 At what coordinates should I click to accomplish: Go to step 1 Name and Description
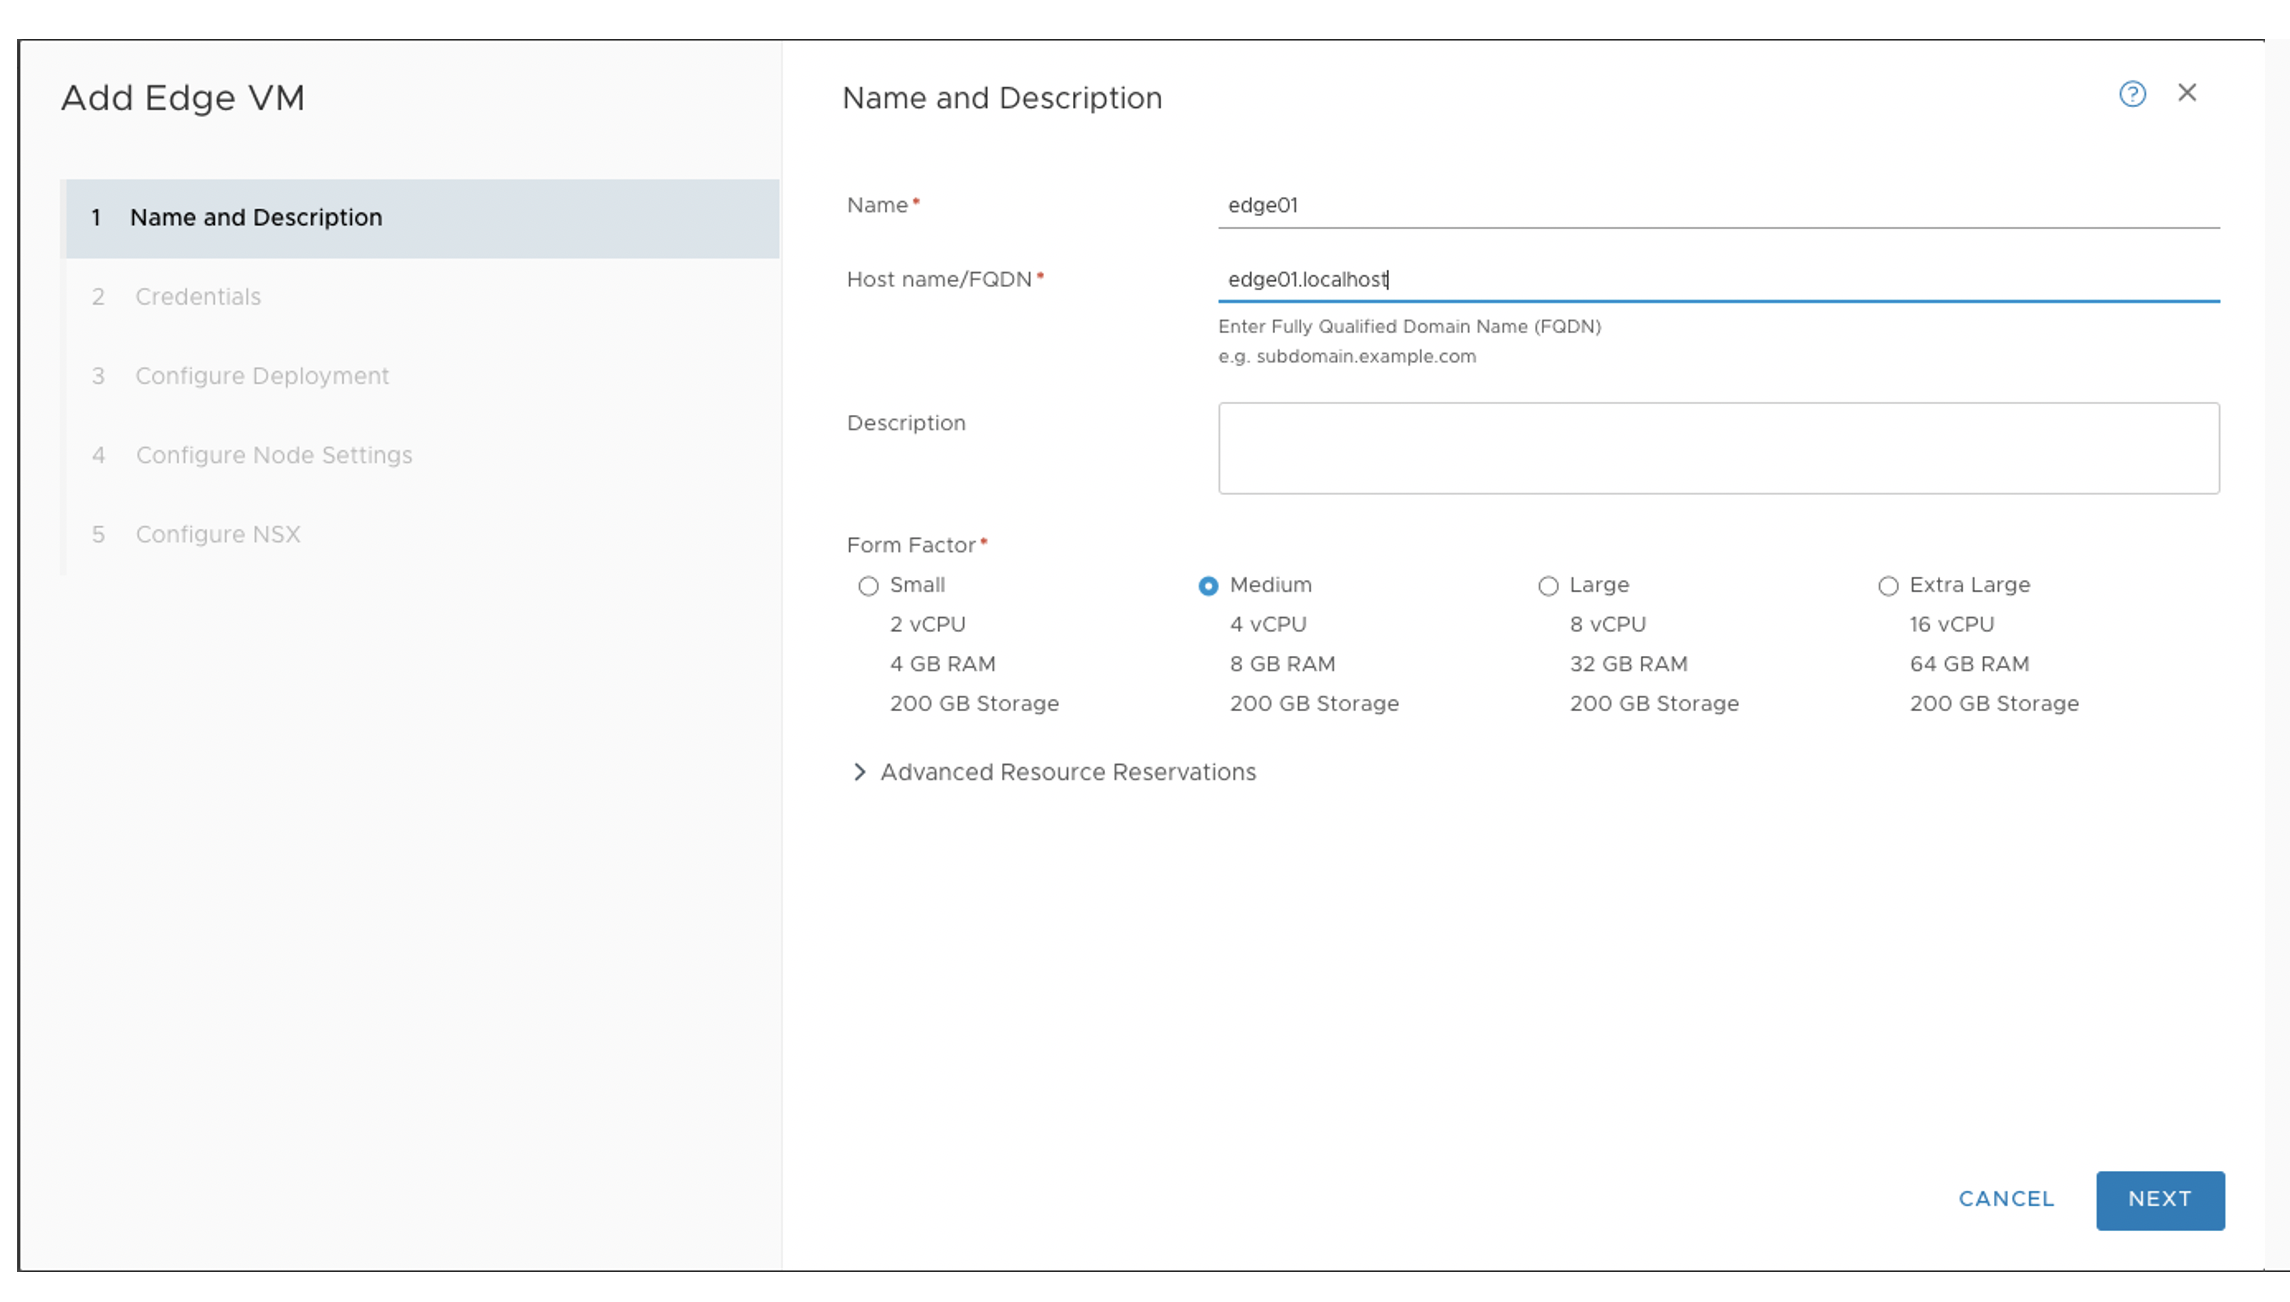tap(256, 218)
